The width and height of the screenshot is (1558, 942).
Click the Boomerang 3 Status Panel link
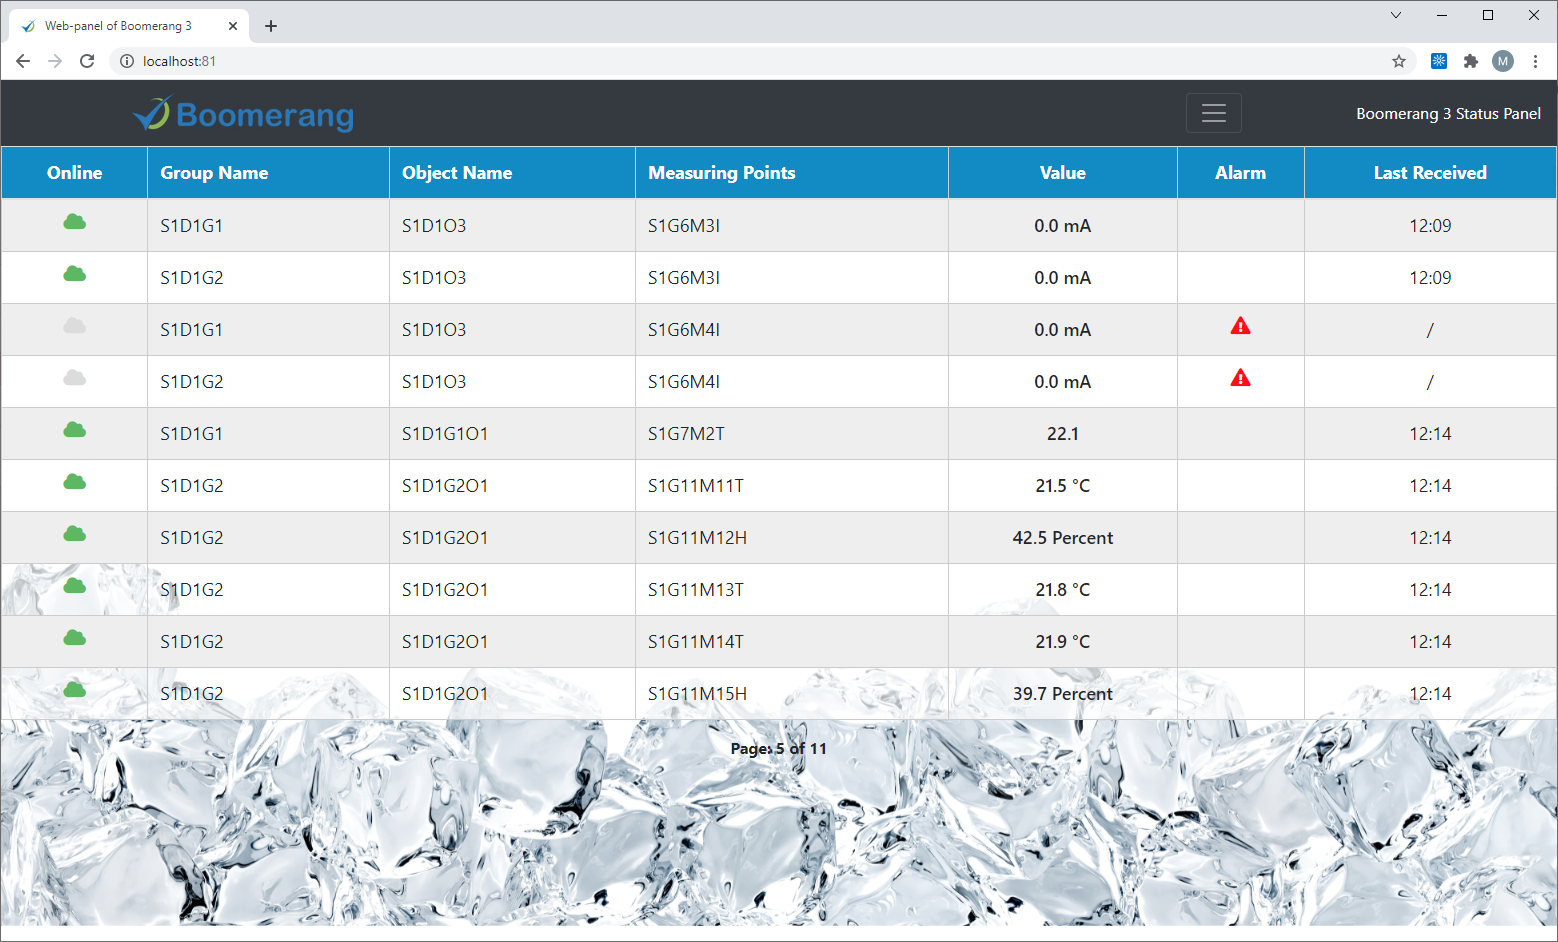1447,114
